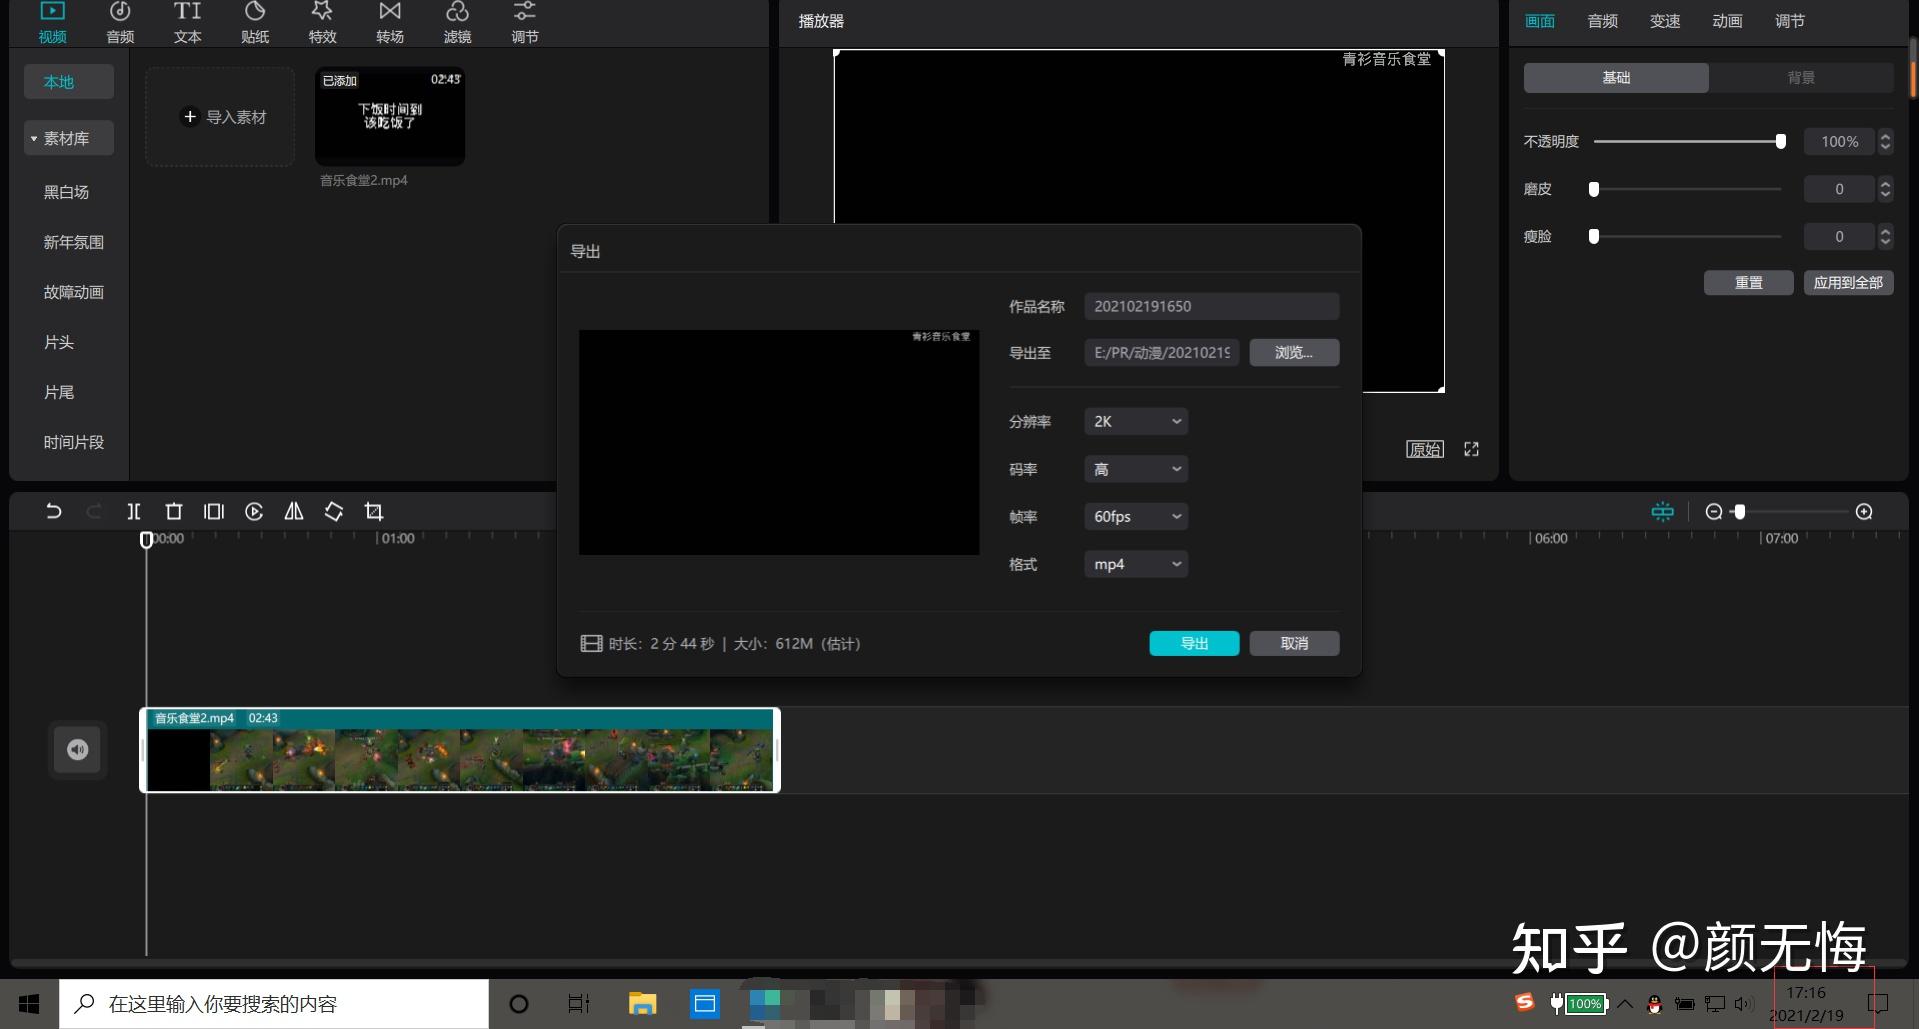Open the Windows Start menu

[x=29, y=1004]
